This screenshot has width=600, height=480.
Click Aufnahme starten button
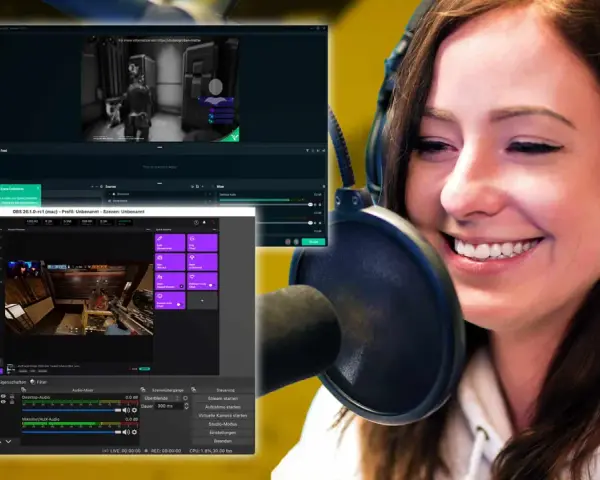click(223, 407)
